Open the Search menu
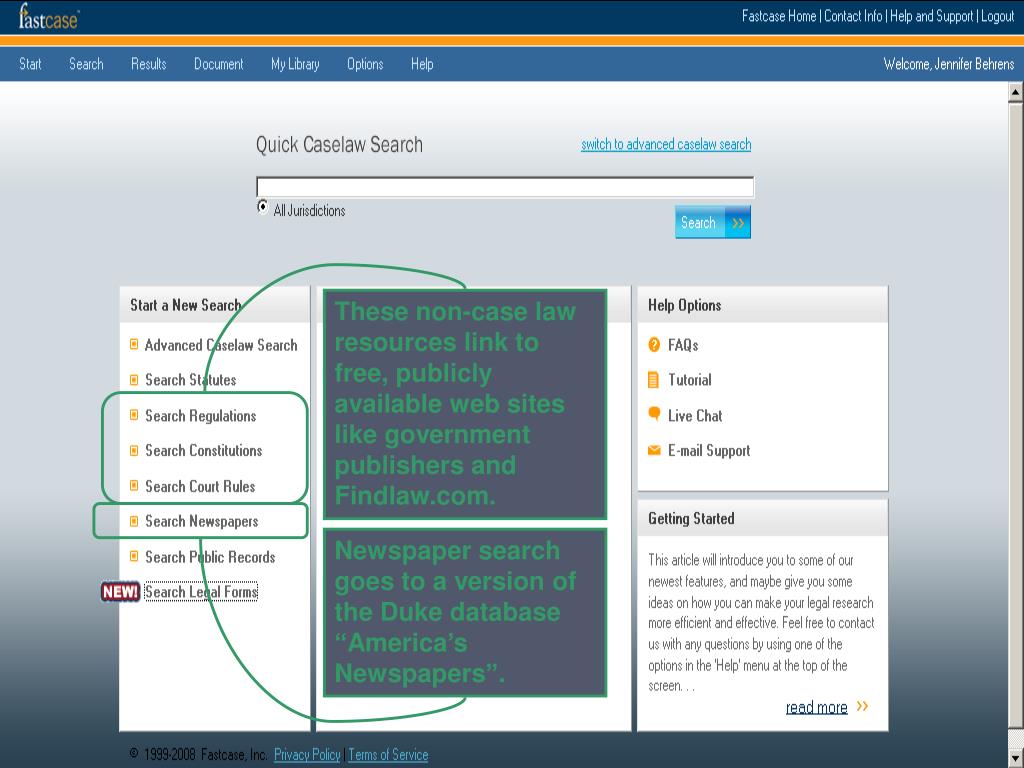The image size is (1024, 768). [x=86, y=64]
